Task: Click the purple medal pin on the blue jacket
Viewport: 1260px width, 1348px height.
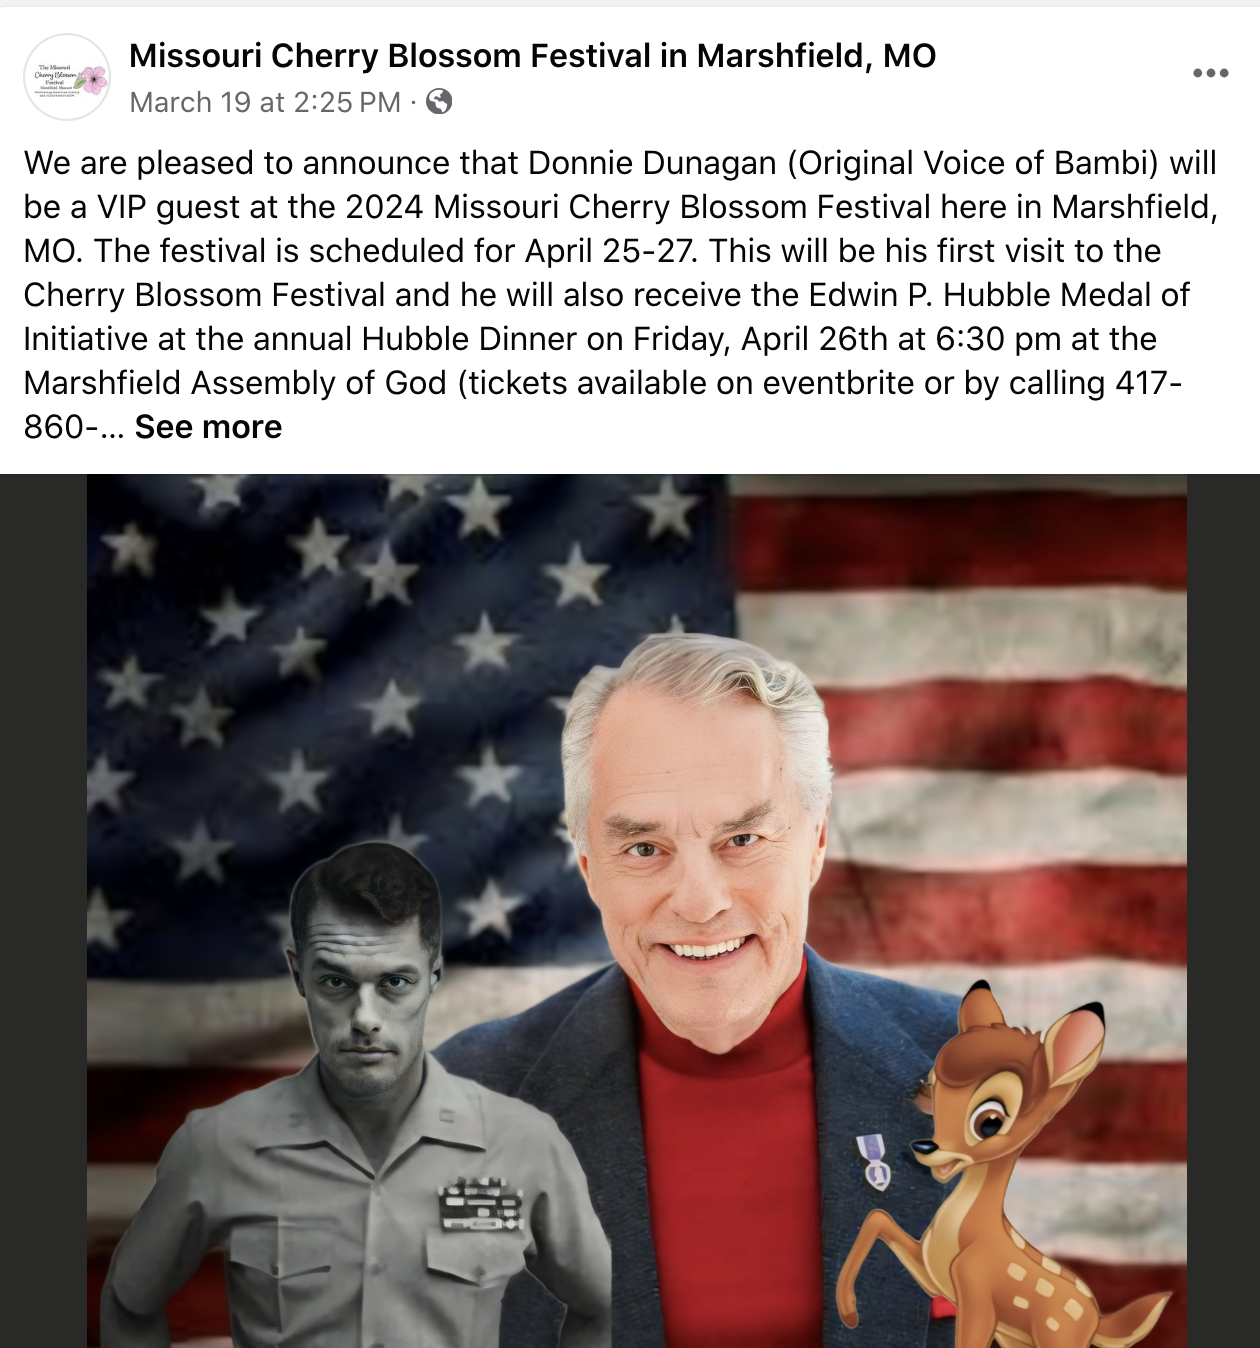Action: pyautogui.click(x=874, y=1162)
